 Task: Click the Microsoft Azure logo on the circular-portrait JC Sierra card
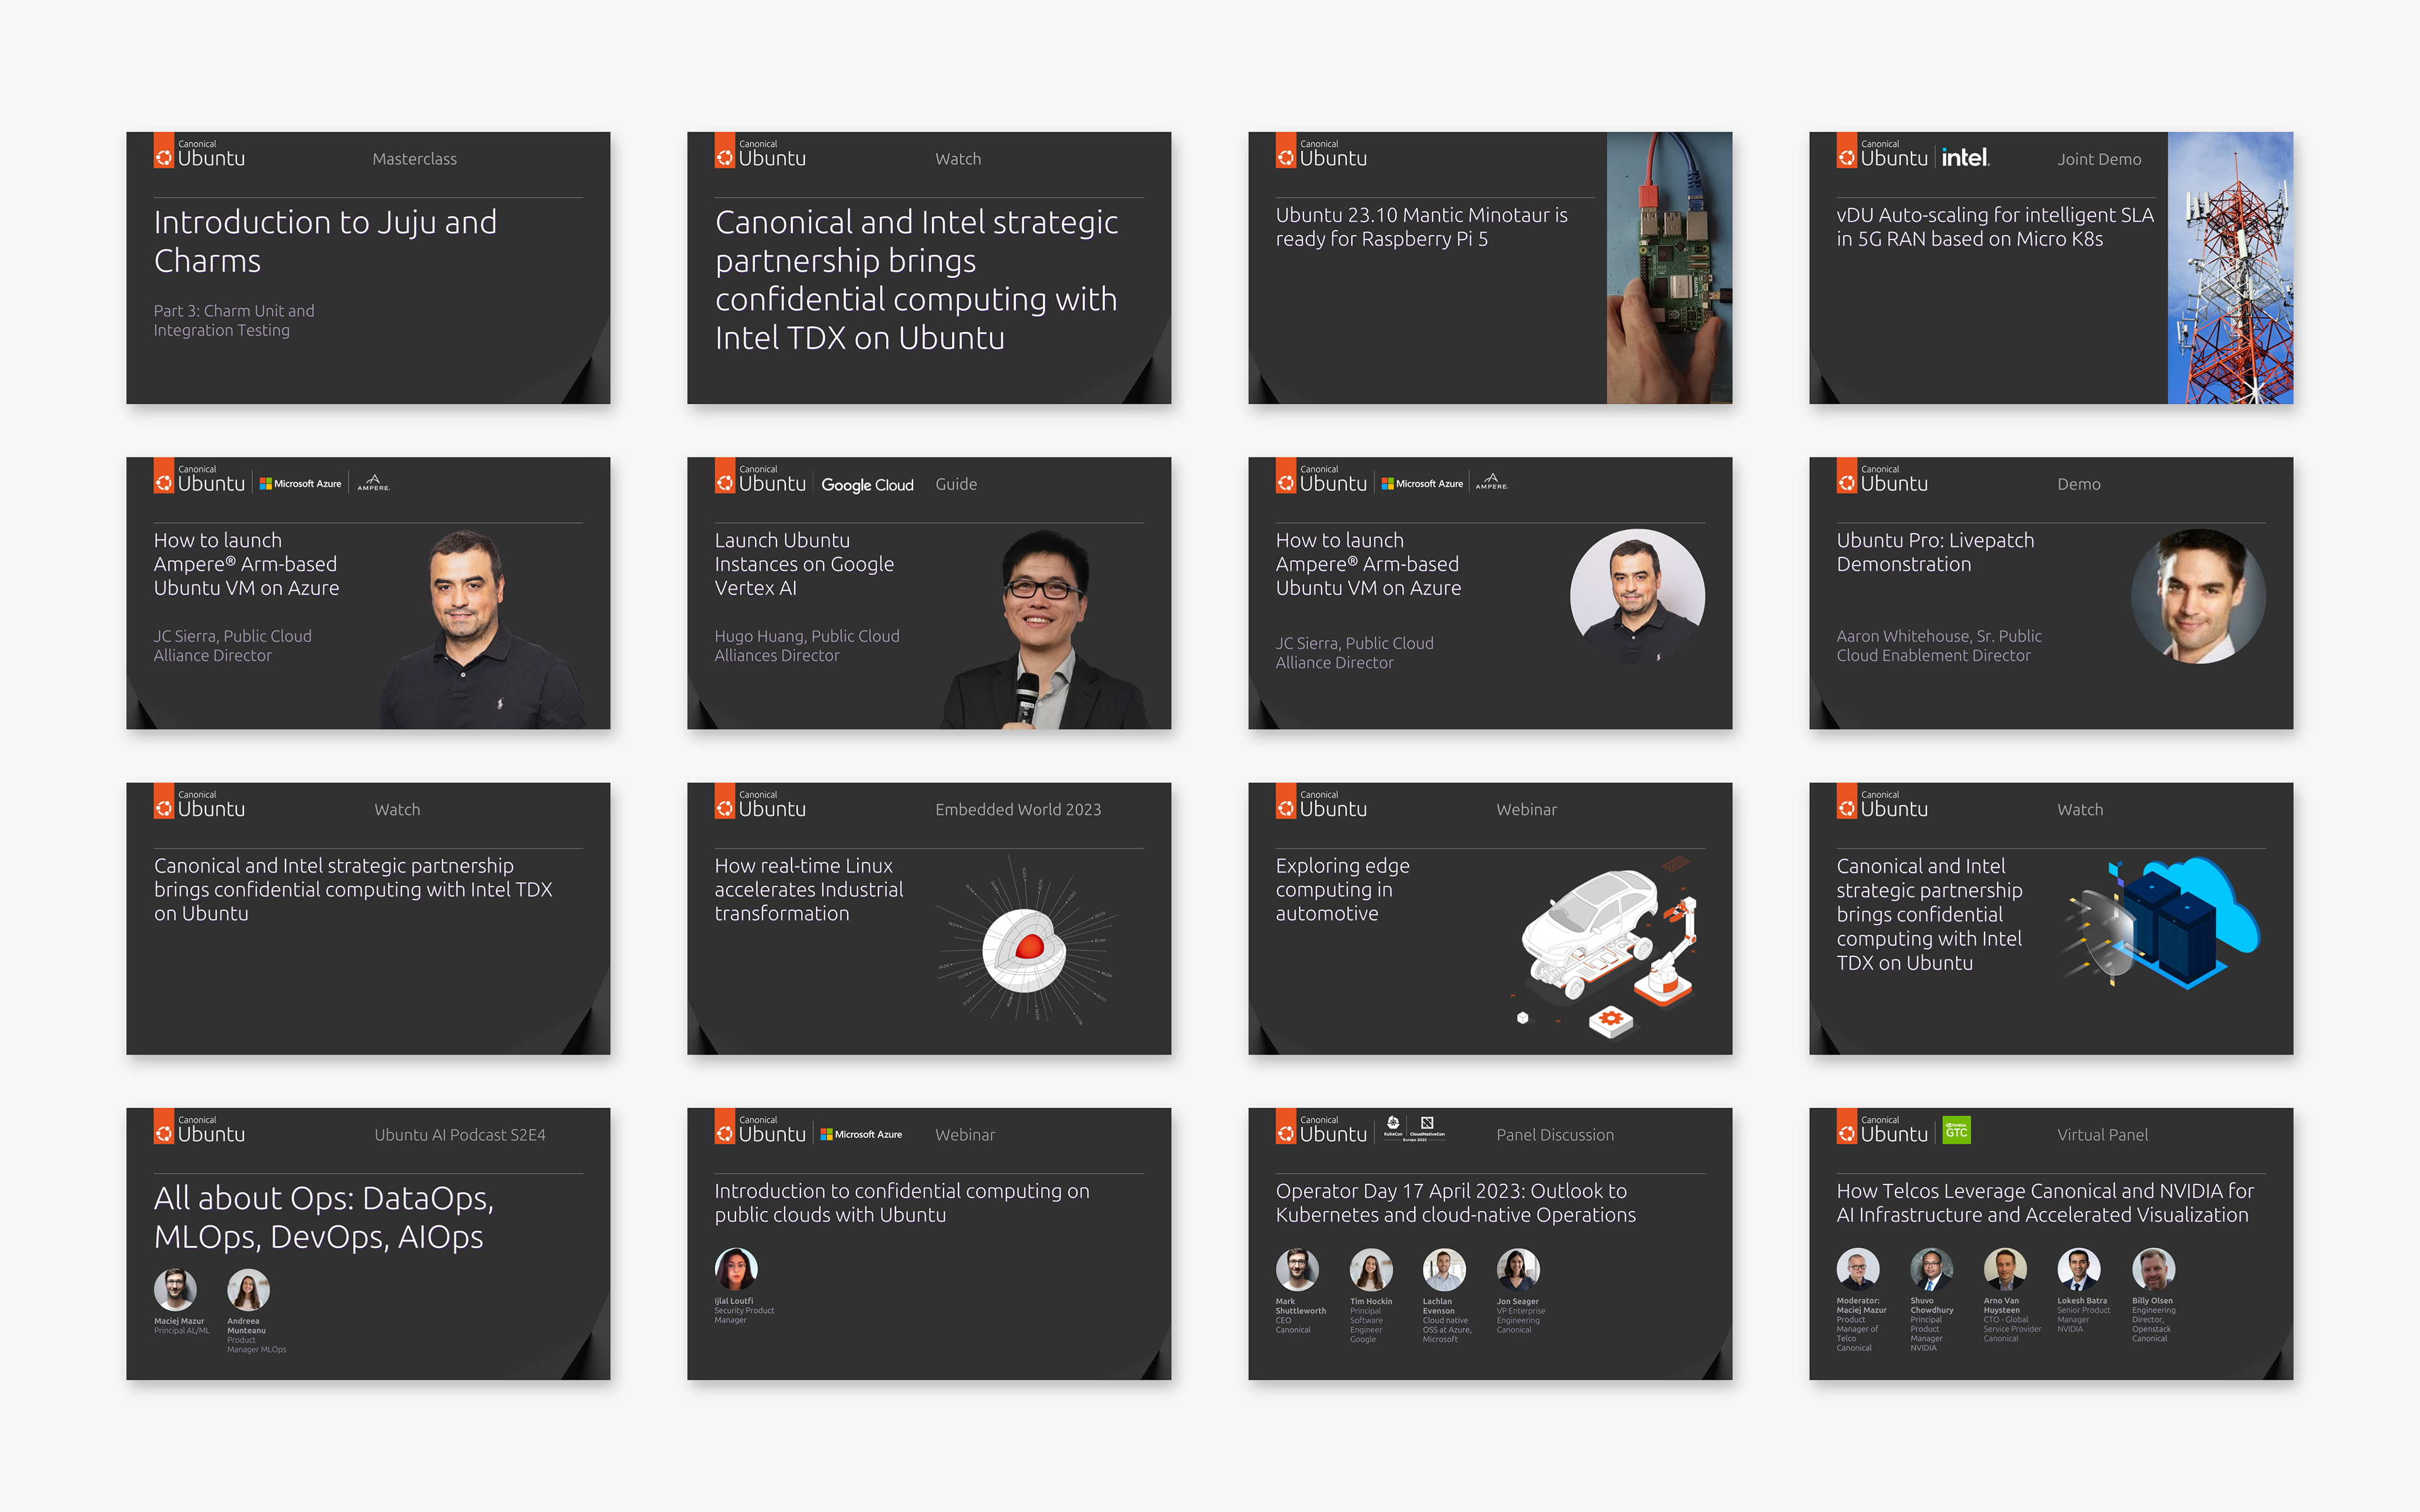[x=1422, y=483]
